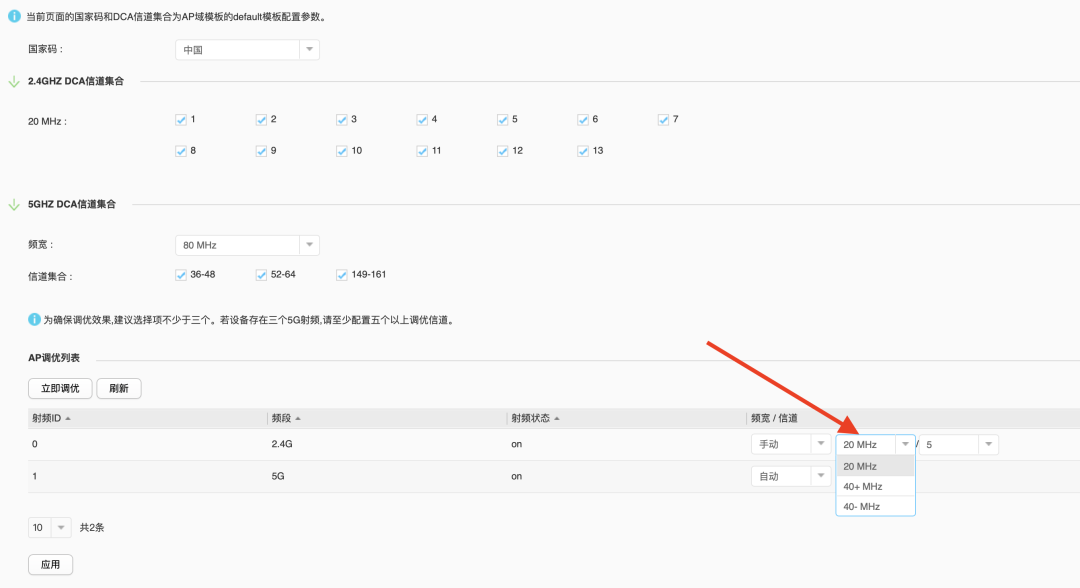The height and width of the screenshot is (588, 1080).
Task: Sort by 射频状态 column arrow
Action: [557, 419]
